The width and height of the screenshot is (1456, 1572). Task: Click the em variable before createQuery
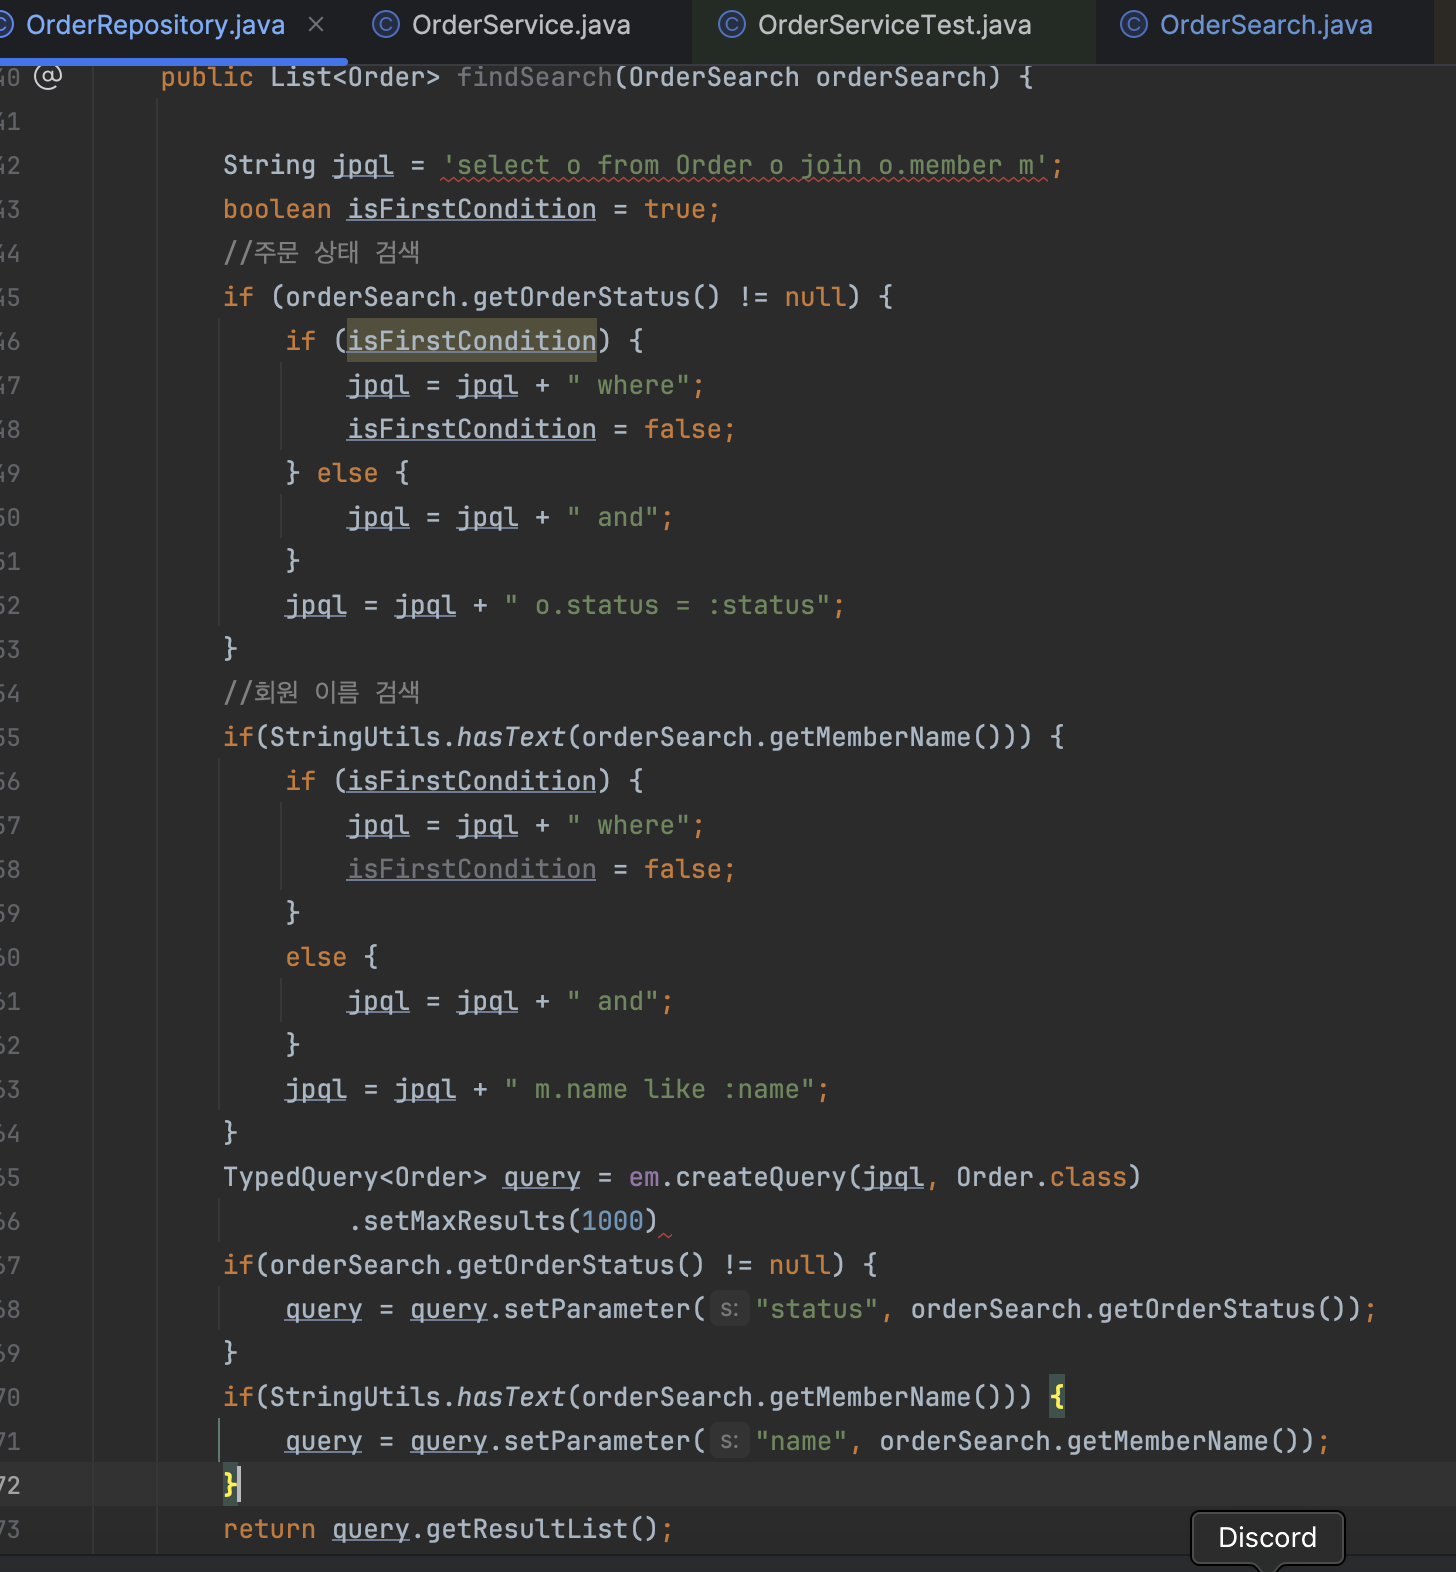pos(644,1177)
